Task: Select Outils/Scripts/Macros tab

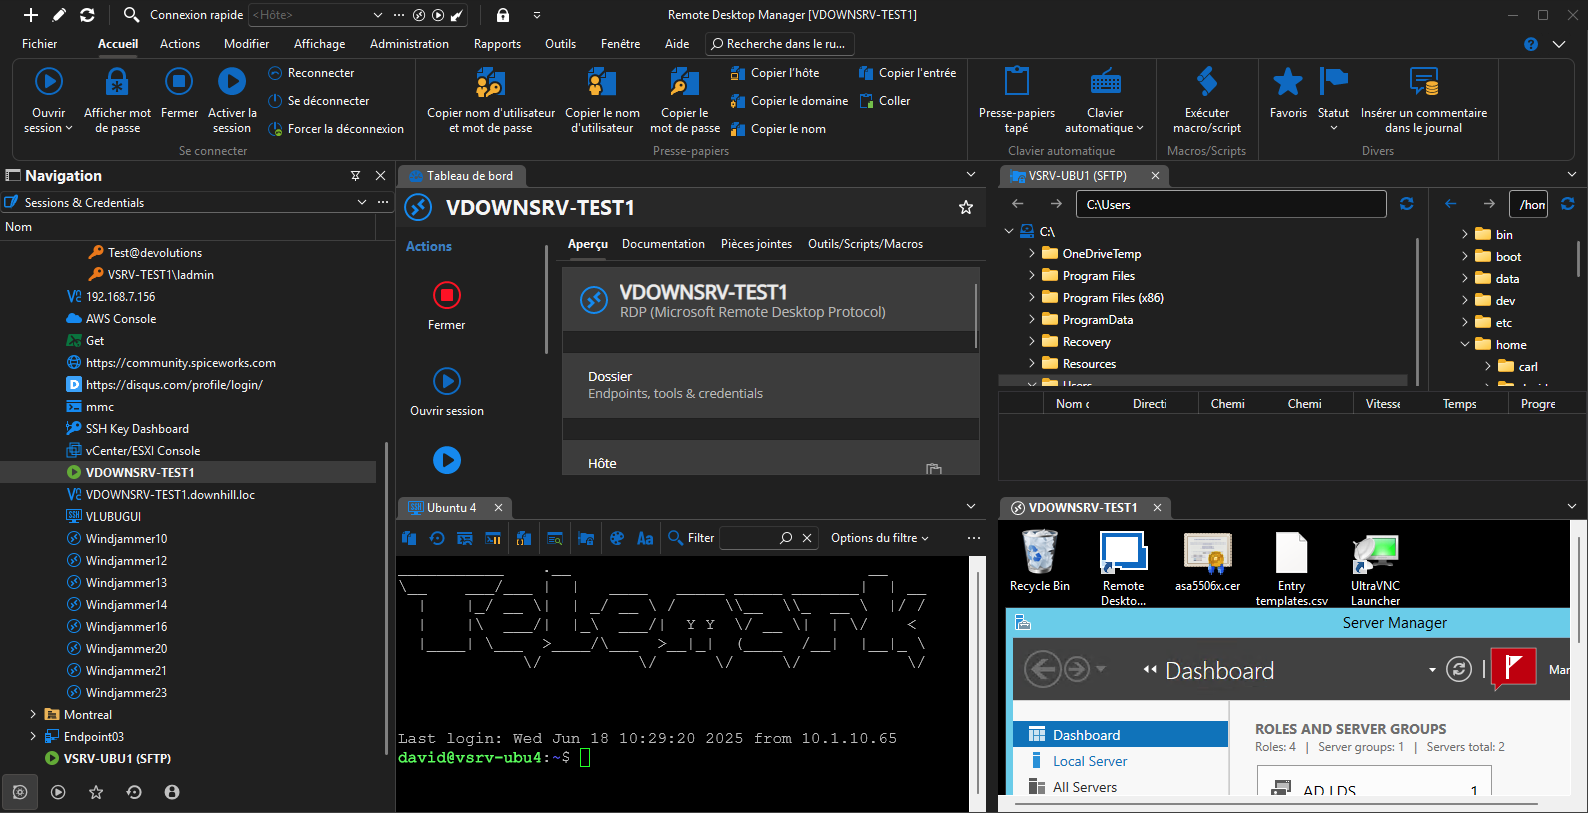Action: point(866,244)
